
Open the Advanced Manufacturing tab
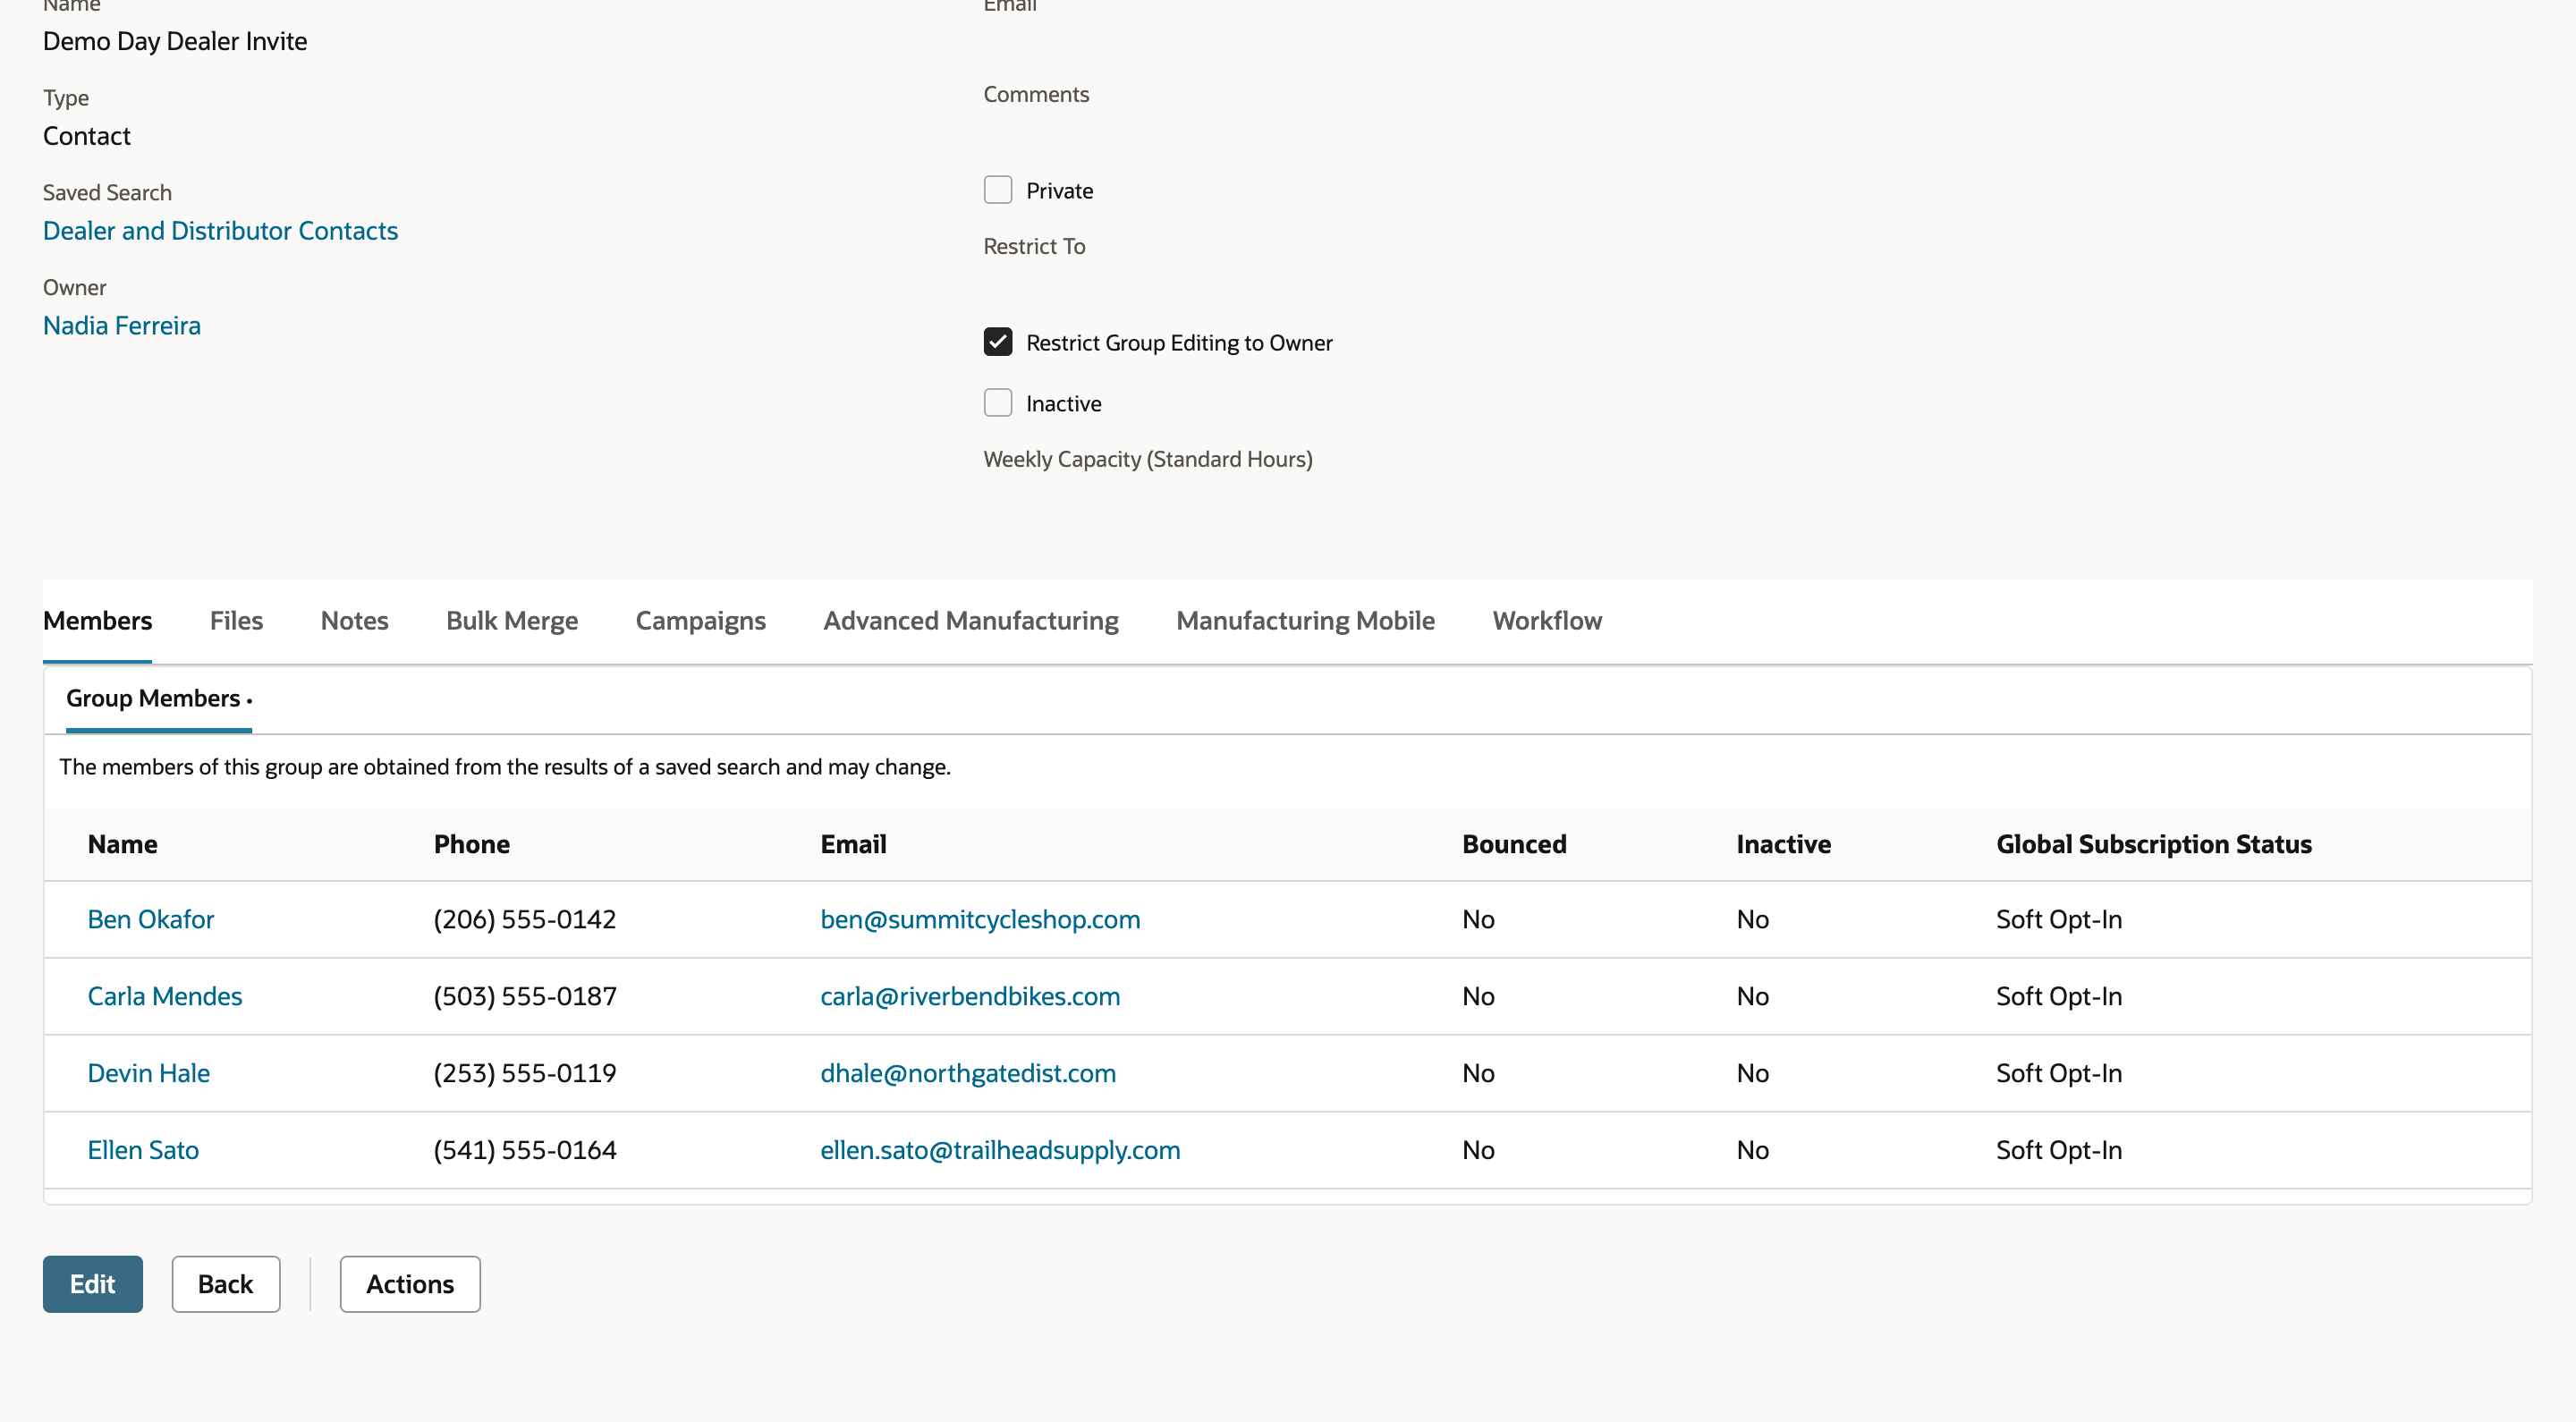(x=970, y=620)
